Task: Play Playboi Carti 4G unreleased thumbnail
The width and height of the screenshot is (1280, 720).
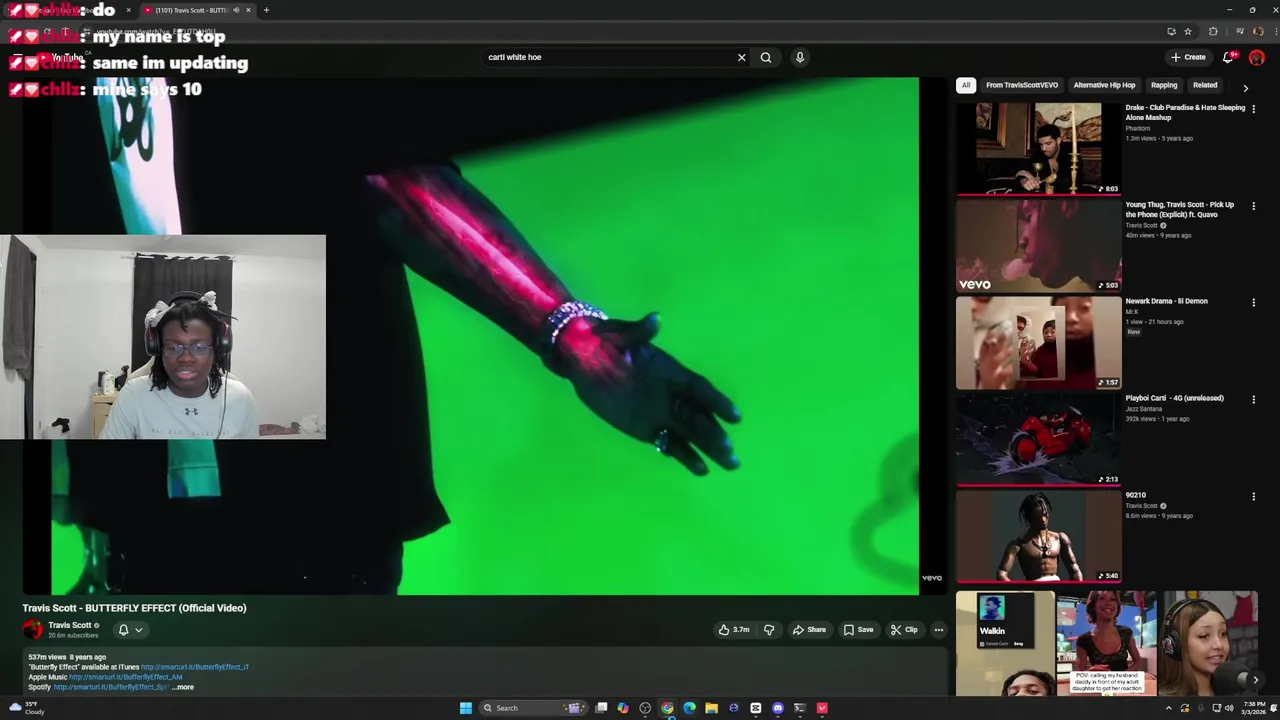Action: coord(1039,439)
